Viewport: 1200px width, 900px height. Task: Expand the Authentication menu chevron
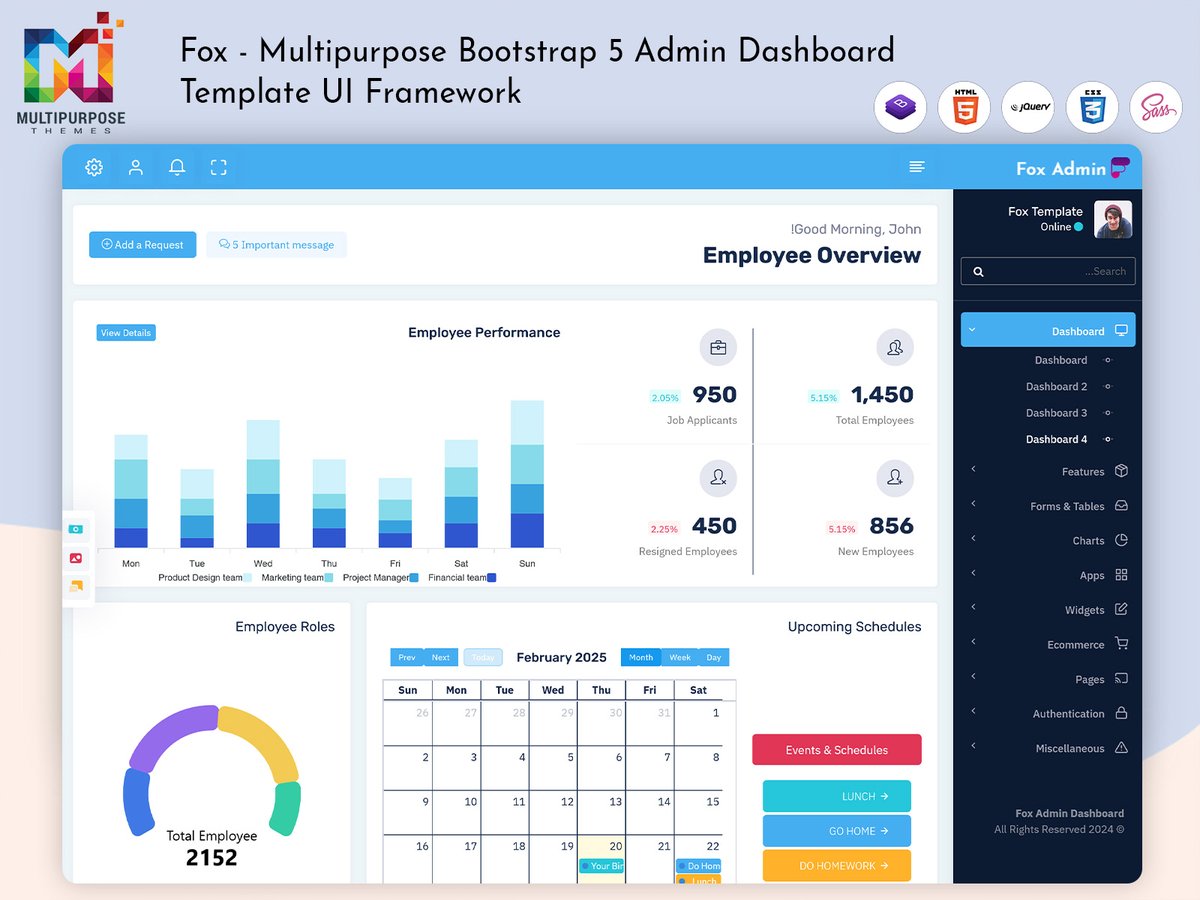pyautogui.click(x=973, y=711)
